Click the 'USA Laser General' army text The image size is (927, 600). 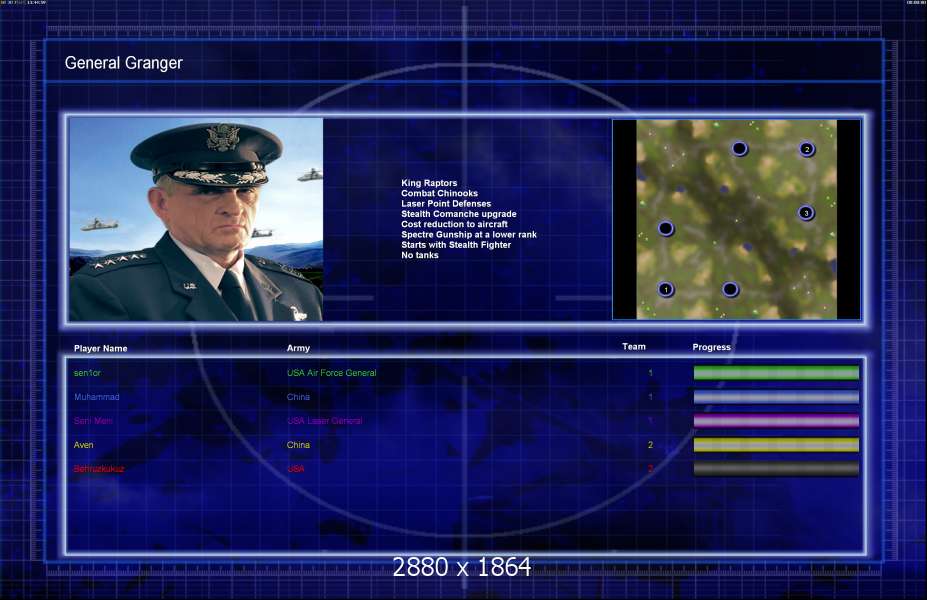pyautogui.click(x=325, y=421)
